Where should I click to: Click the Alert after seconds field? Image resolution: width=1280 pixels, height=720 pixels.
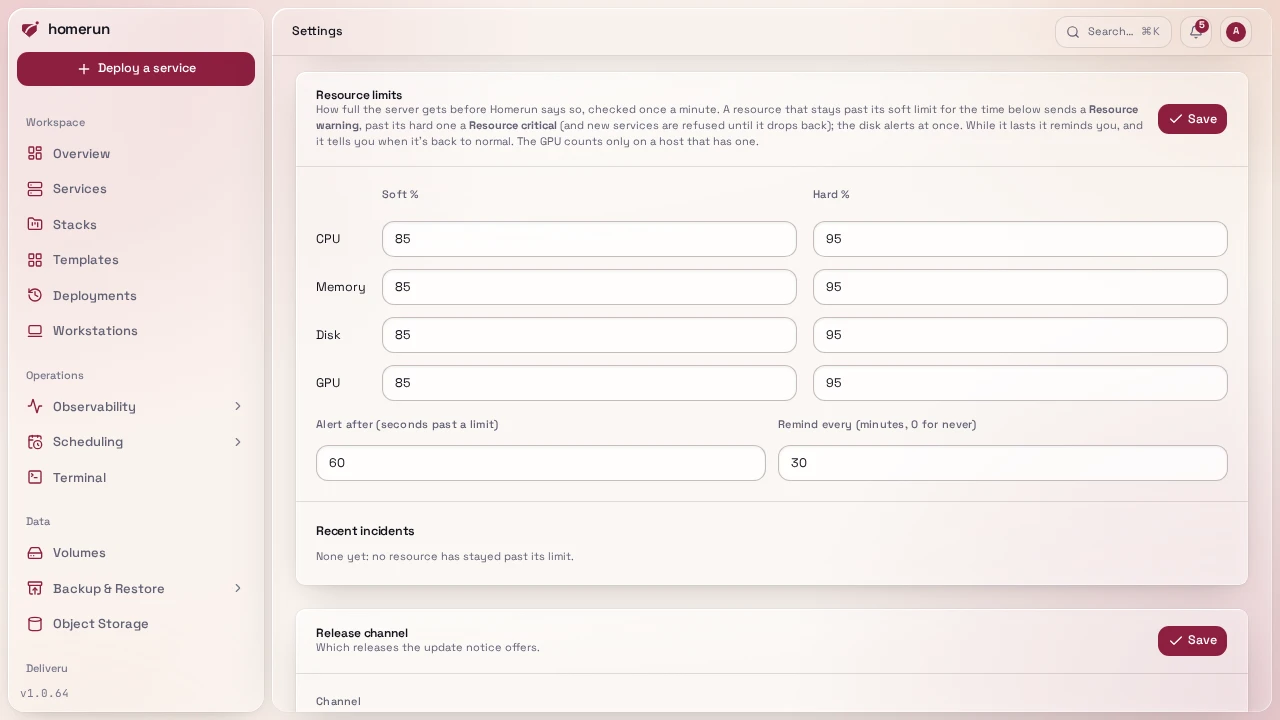[x=541, y=463]
